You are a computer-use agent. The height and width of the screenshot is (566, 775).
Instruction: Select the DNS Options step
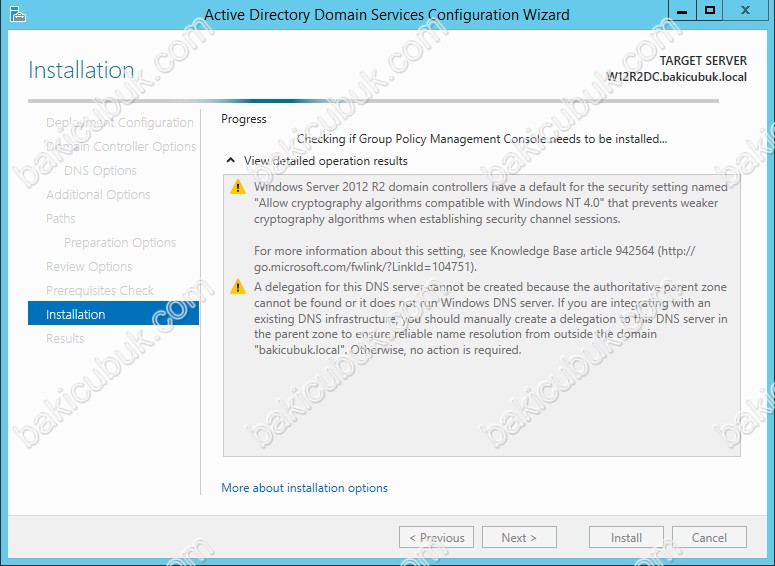[x=100, y=170]
